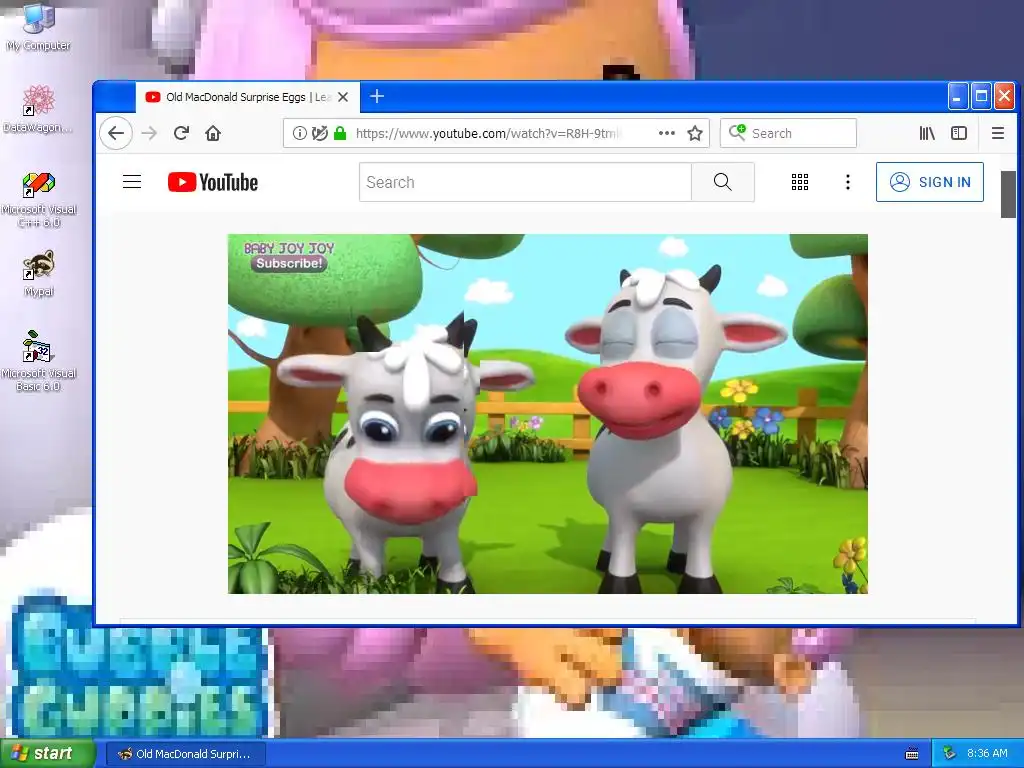This screenshot has width=1024, height=768.
Task: Select the Mypal desktop shortcut
Action: click(39, 274)
